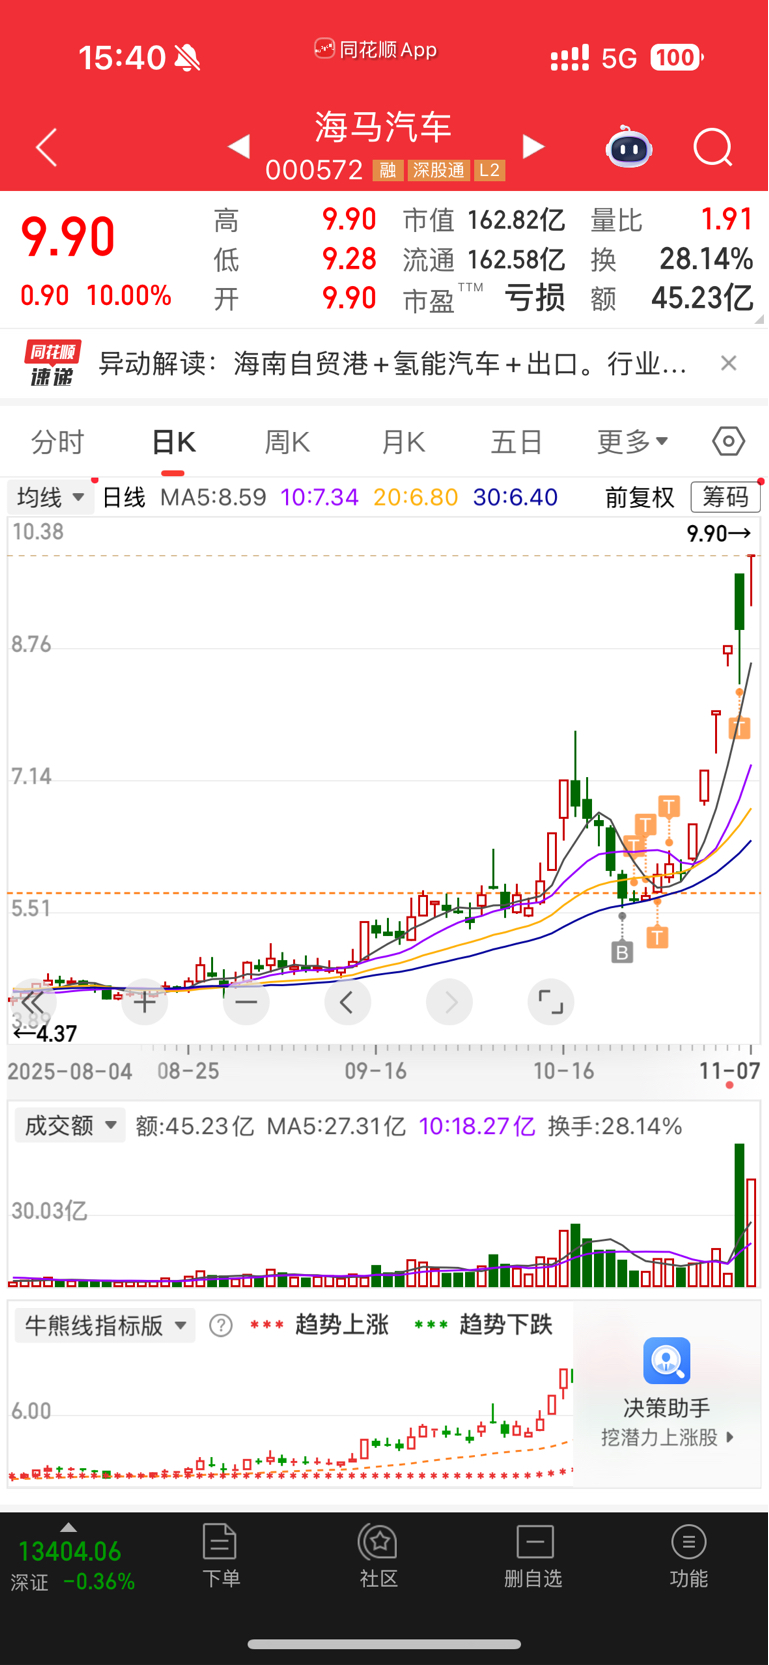This screenshot has height=1665, width=769.
Task: Tap the 同花顺 App return pill
Action: (x=376, y=49)
